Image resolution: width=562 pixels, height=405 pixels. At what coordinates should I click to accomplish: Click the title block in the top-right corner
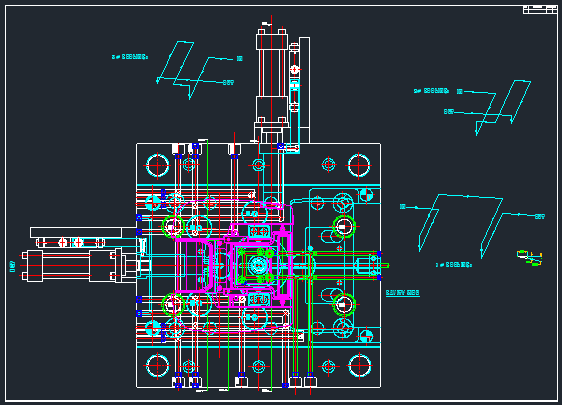(x=540, y=10)
